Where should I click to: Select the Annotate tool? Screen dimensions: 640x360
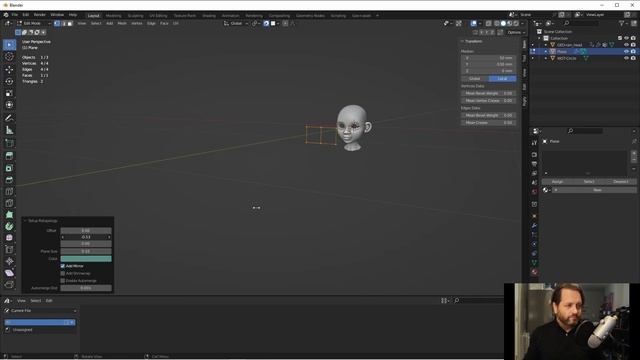click(x=9, y=118)
